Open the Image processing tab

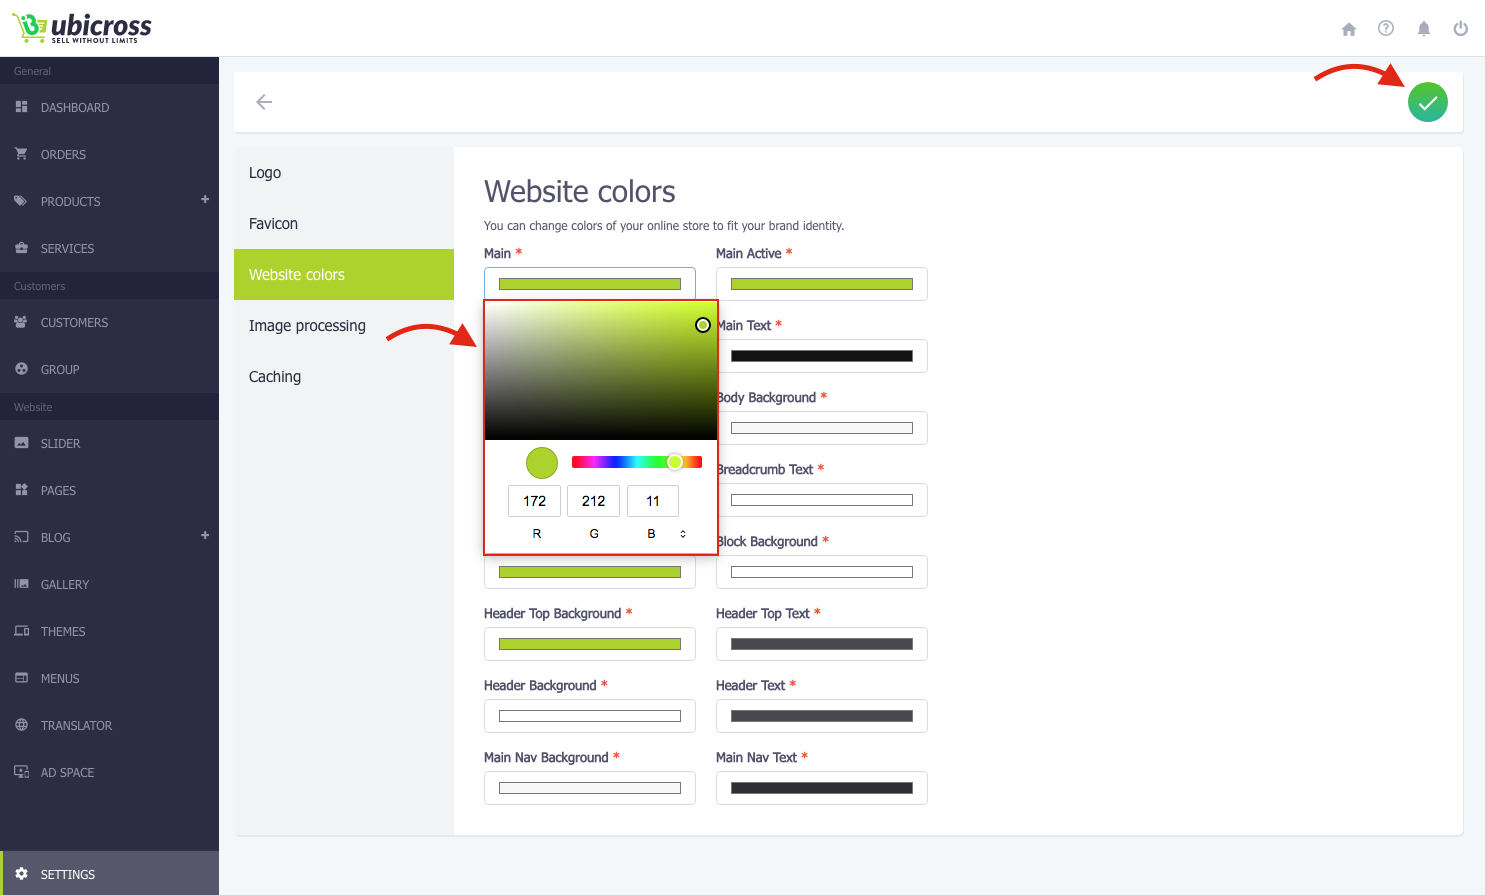click(x=344, y=326)
